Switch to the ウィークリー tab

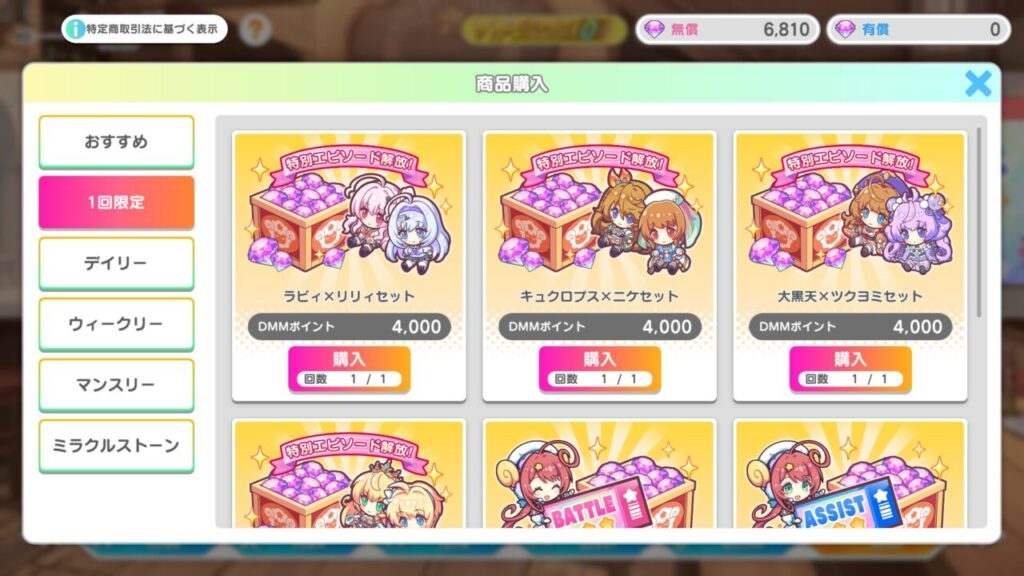click(116, 324)
